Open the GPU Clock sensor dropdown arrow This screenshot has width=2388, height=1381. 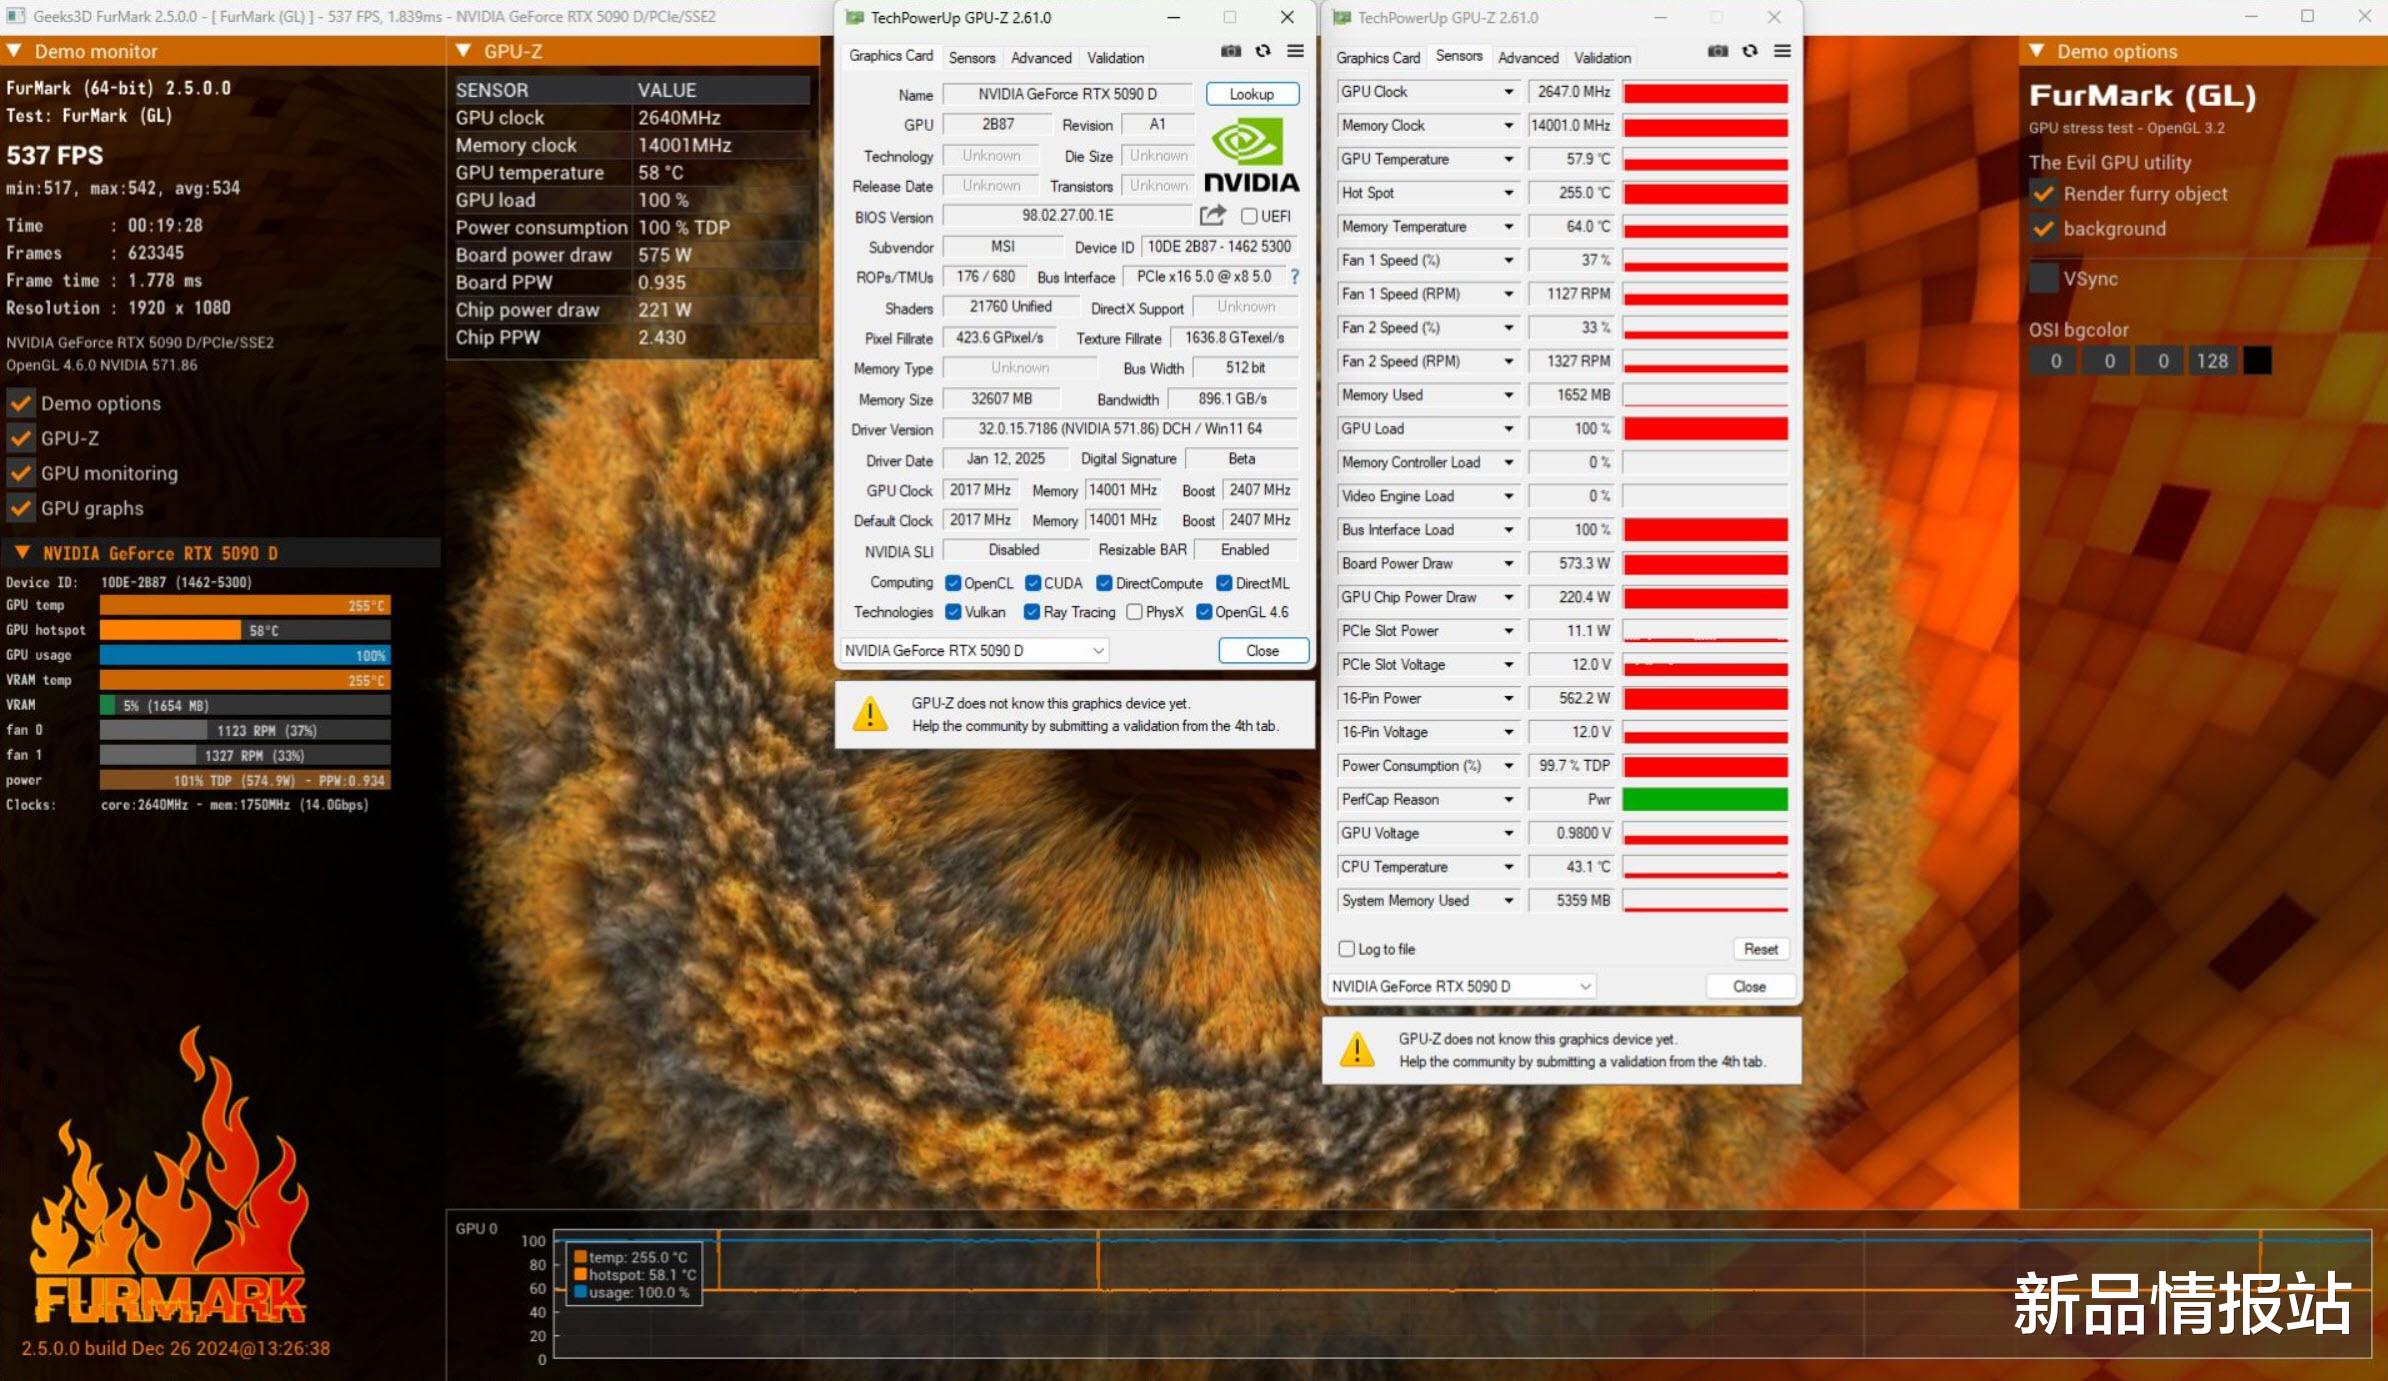(x=1508, y=92)
